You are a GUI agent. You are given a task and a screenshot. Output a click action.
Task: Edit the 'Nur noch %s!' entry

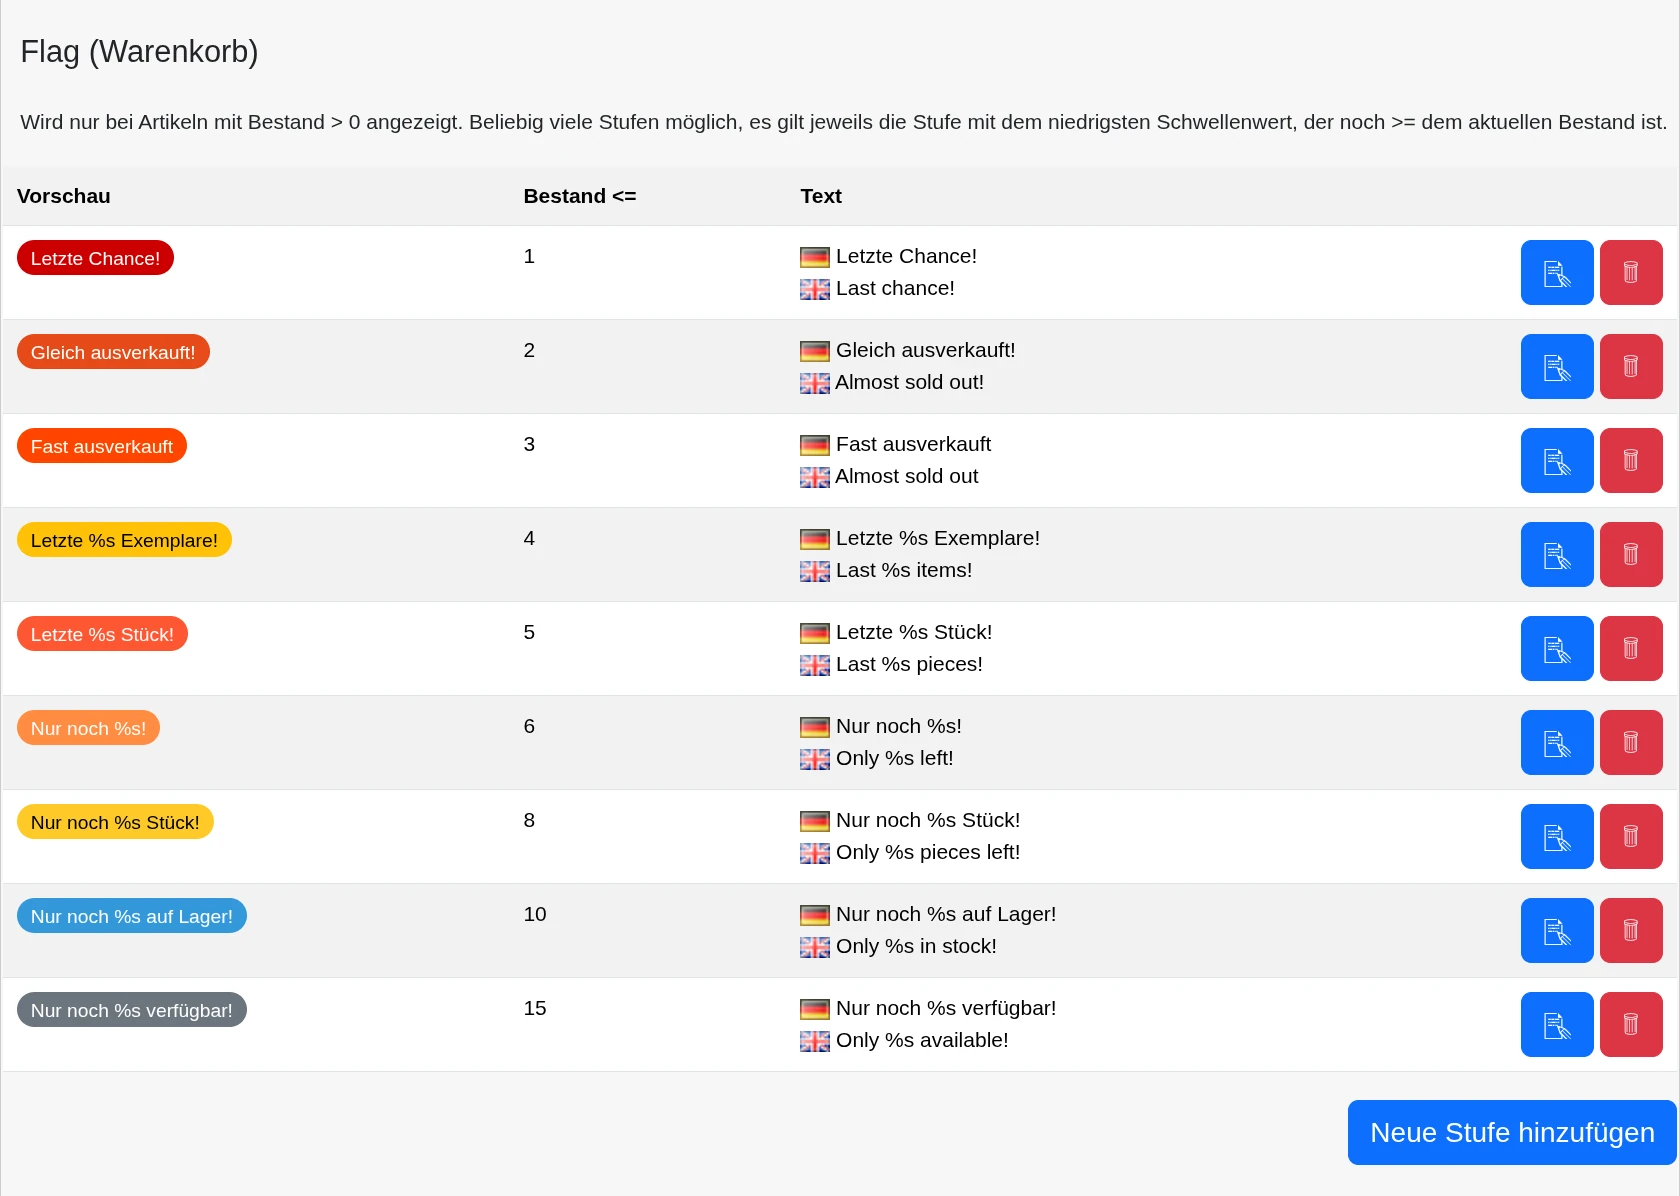[x=1557, y=743]
